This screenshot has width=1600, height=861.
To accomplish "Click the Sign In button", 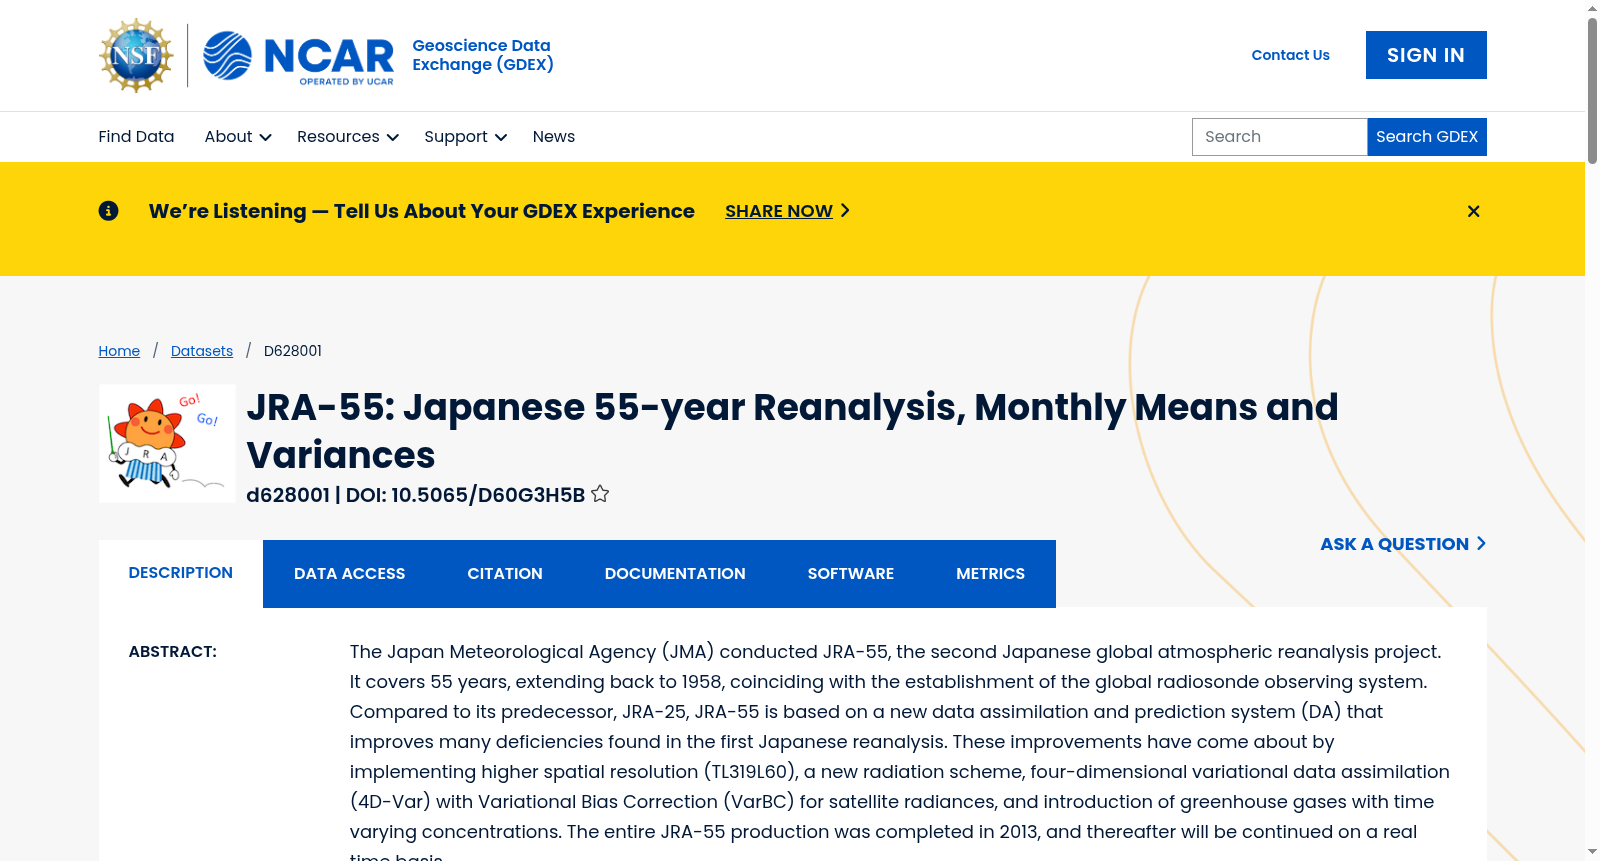I will pyautogui.click(x=1426, y=55).
